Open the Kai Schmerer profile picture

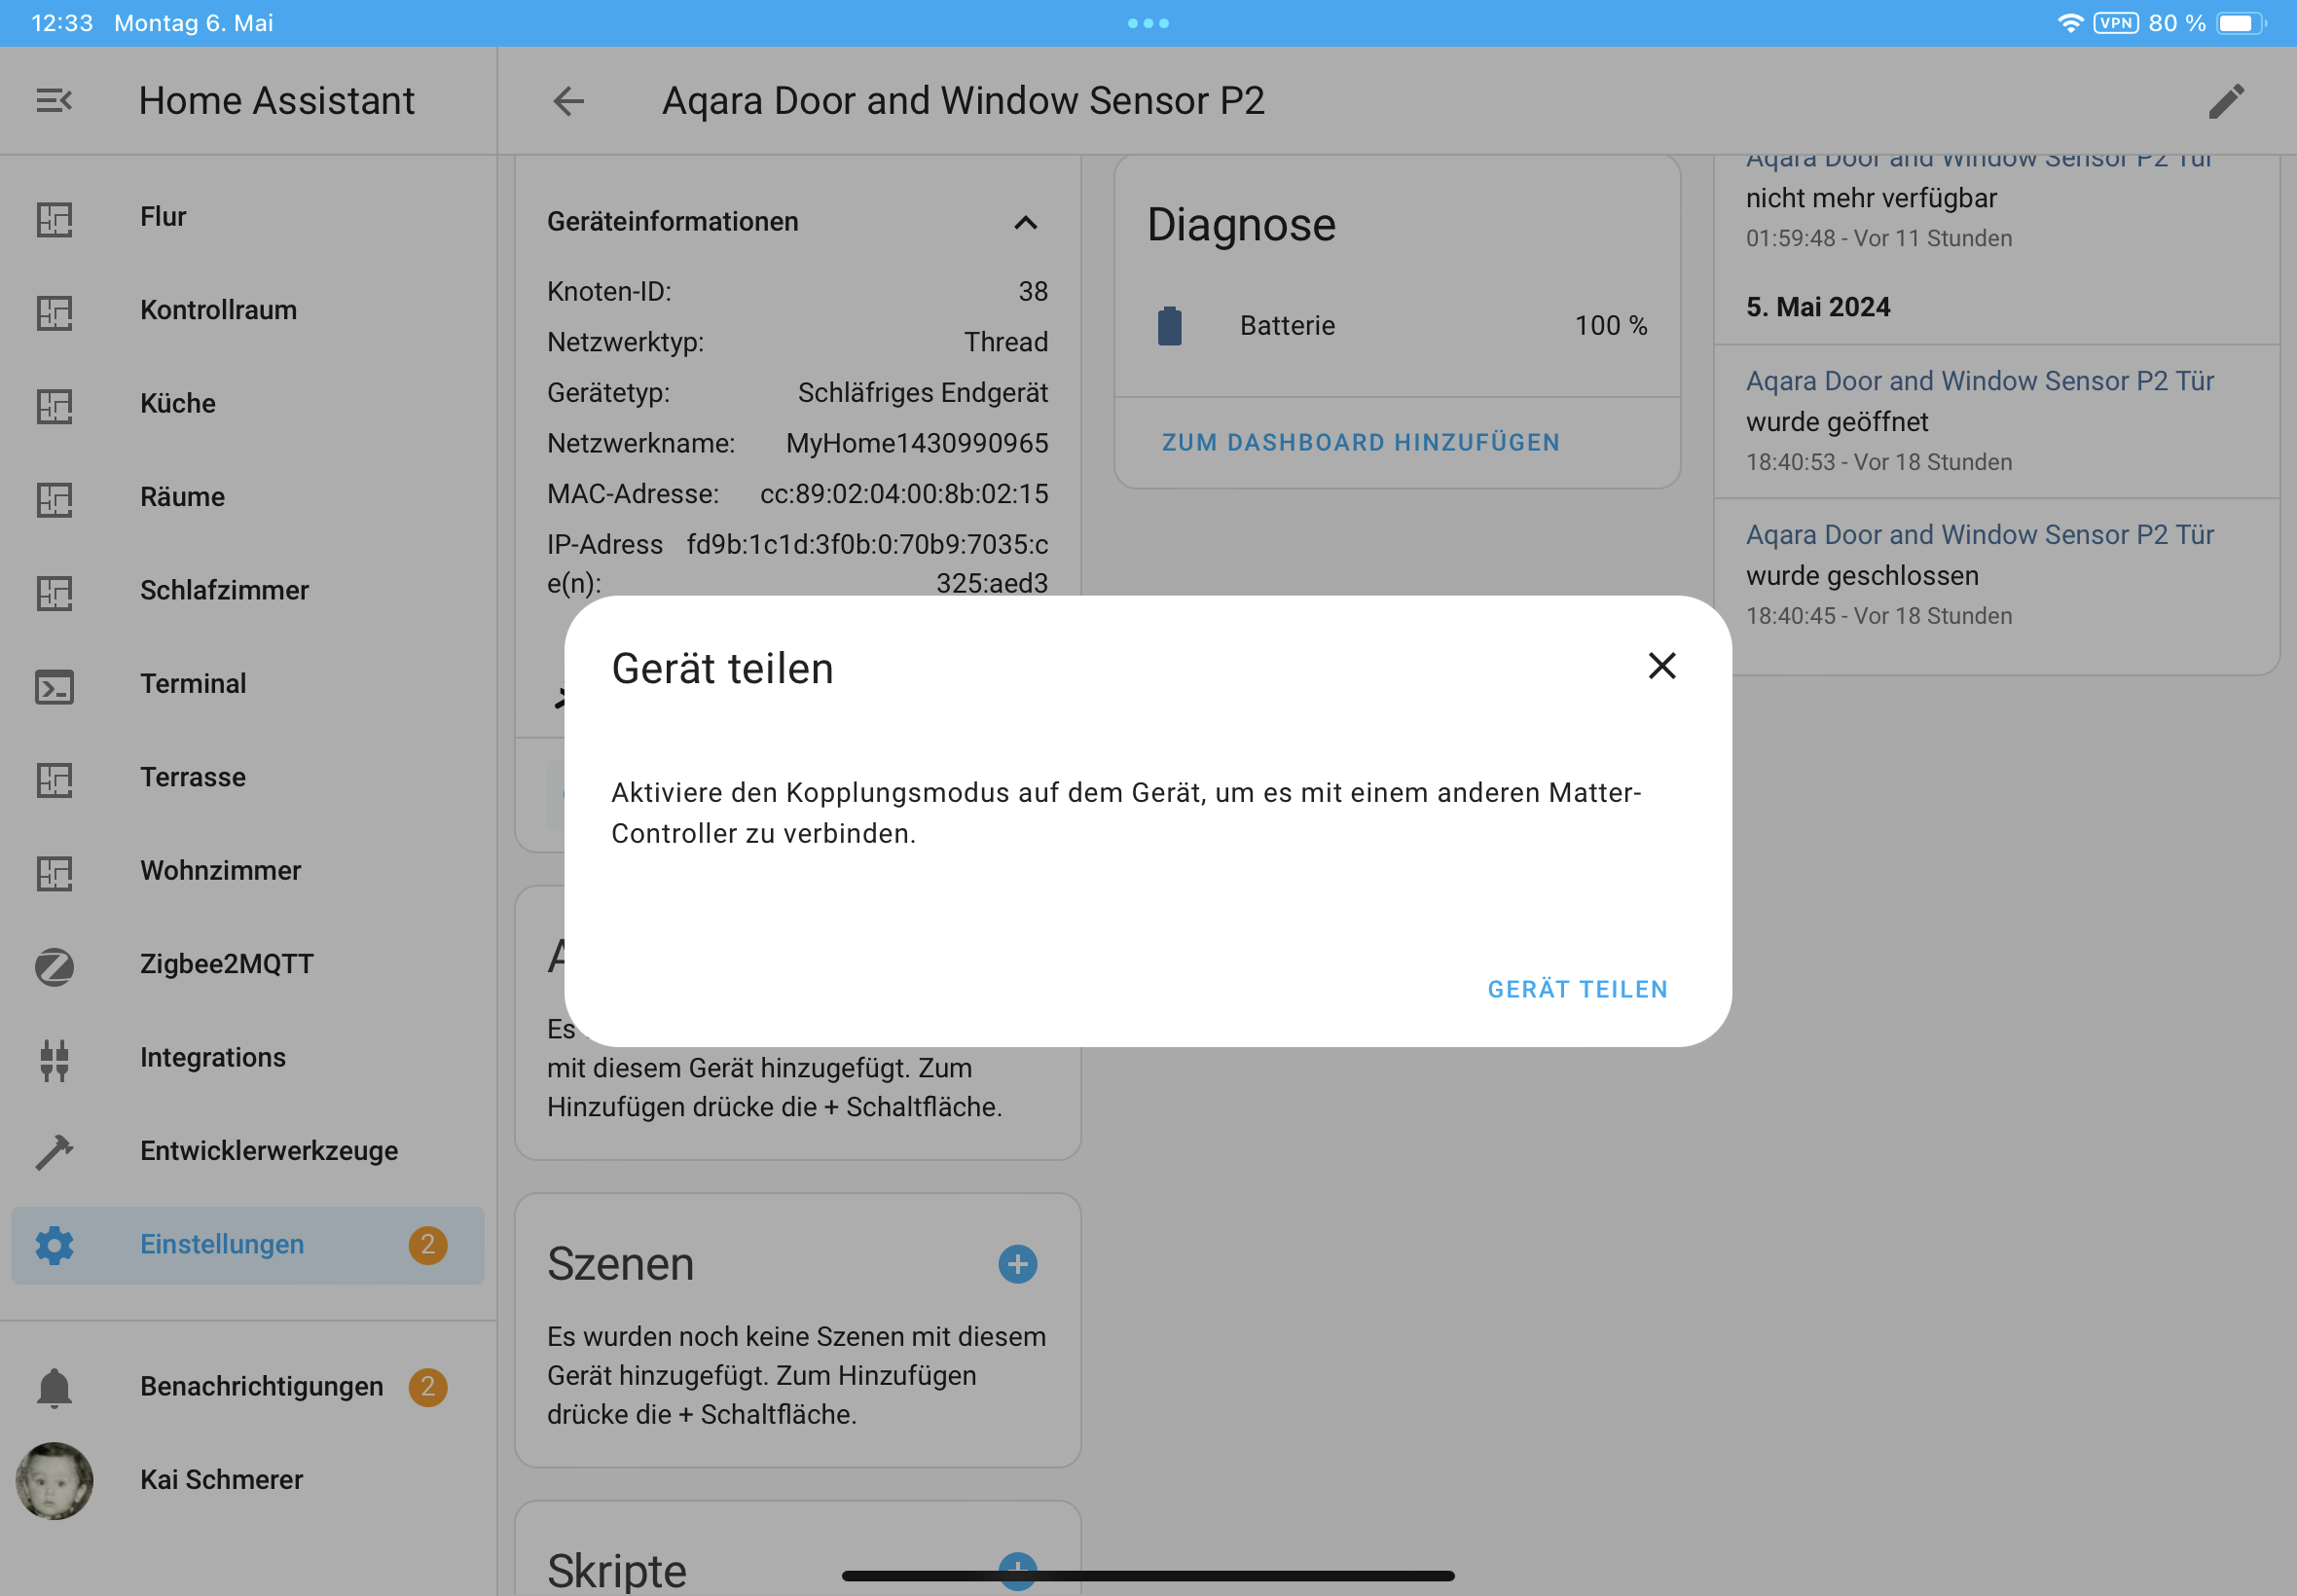(x=54, y=1480)
